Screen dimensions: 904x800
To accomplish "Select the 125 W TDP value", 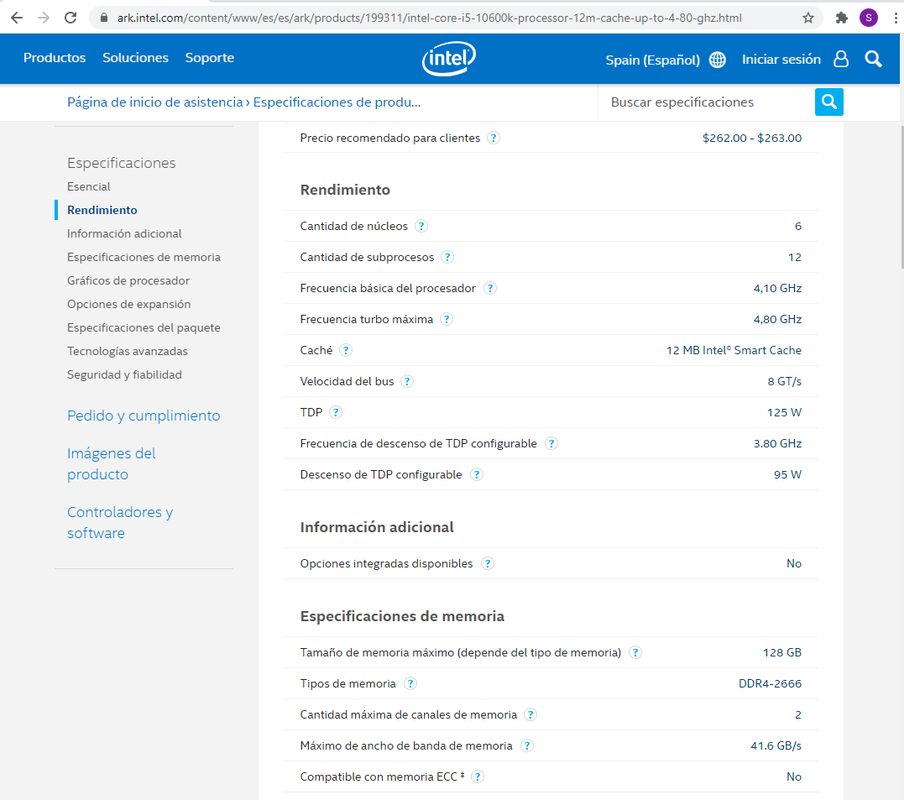I will [784, 413].
